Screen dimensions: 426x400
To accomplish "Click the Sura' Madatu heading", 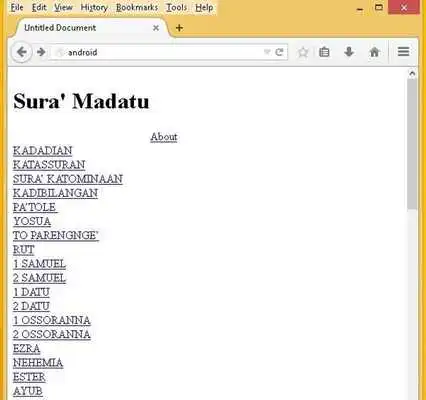I will coord(81,101).
